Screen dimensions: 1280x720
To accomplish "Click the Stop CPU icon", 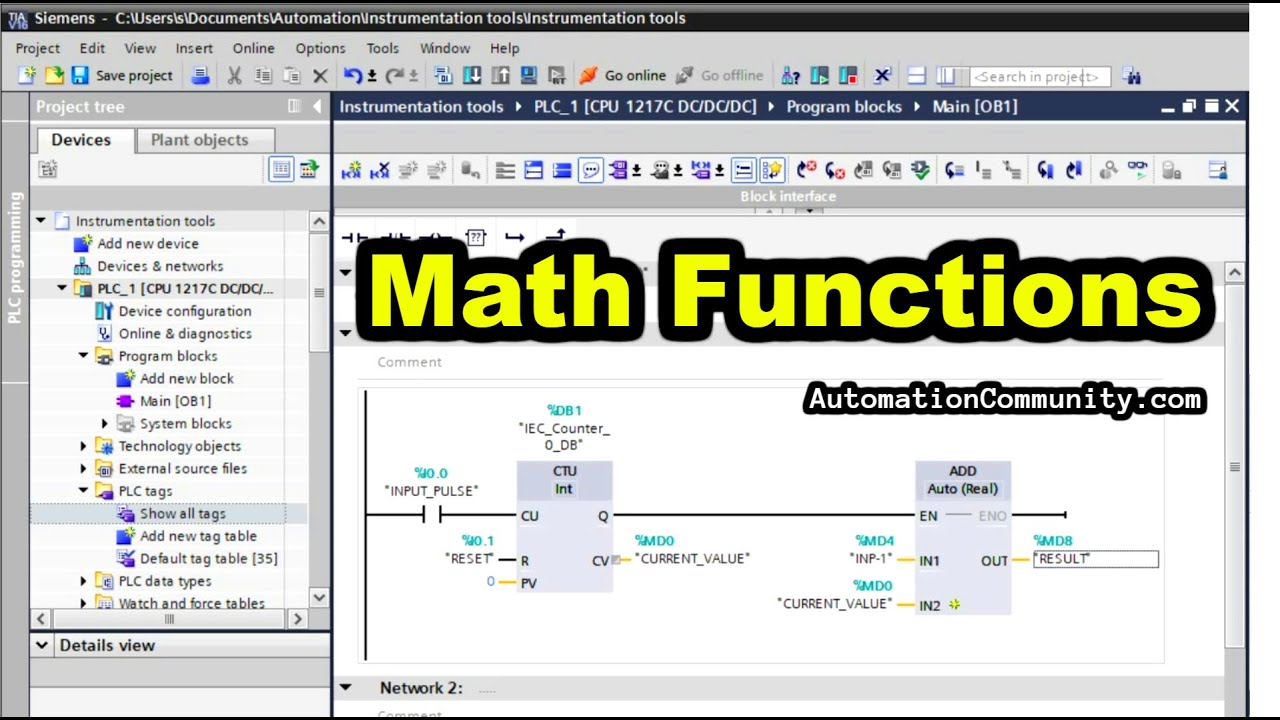I will click(848, 75).
